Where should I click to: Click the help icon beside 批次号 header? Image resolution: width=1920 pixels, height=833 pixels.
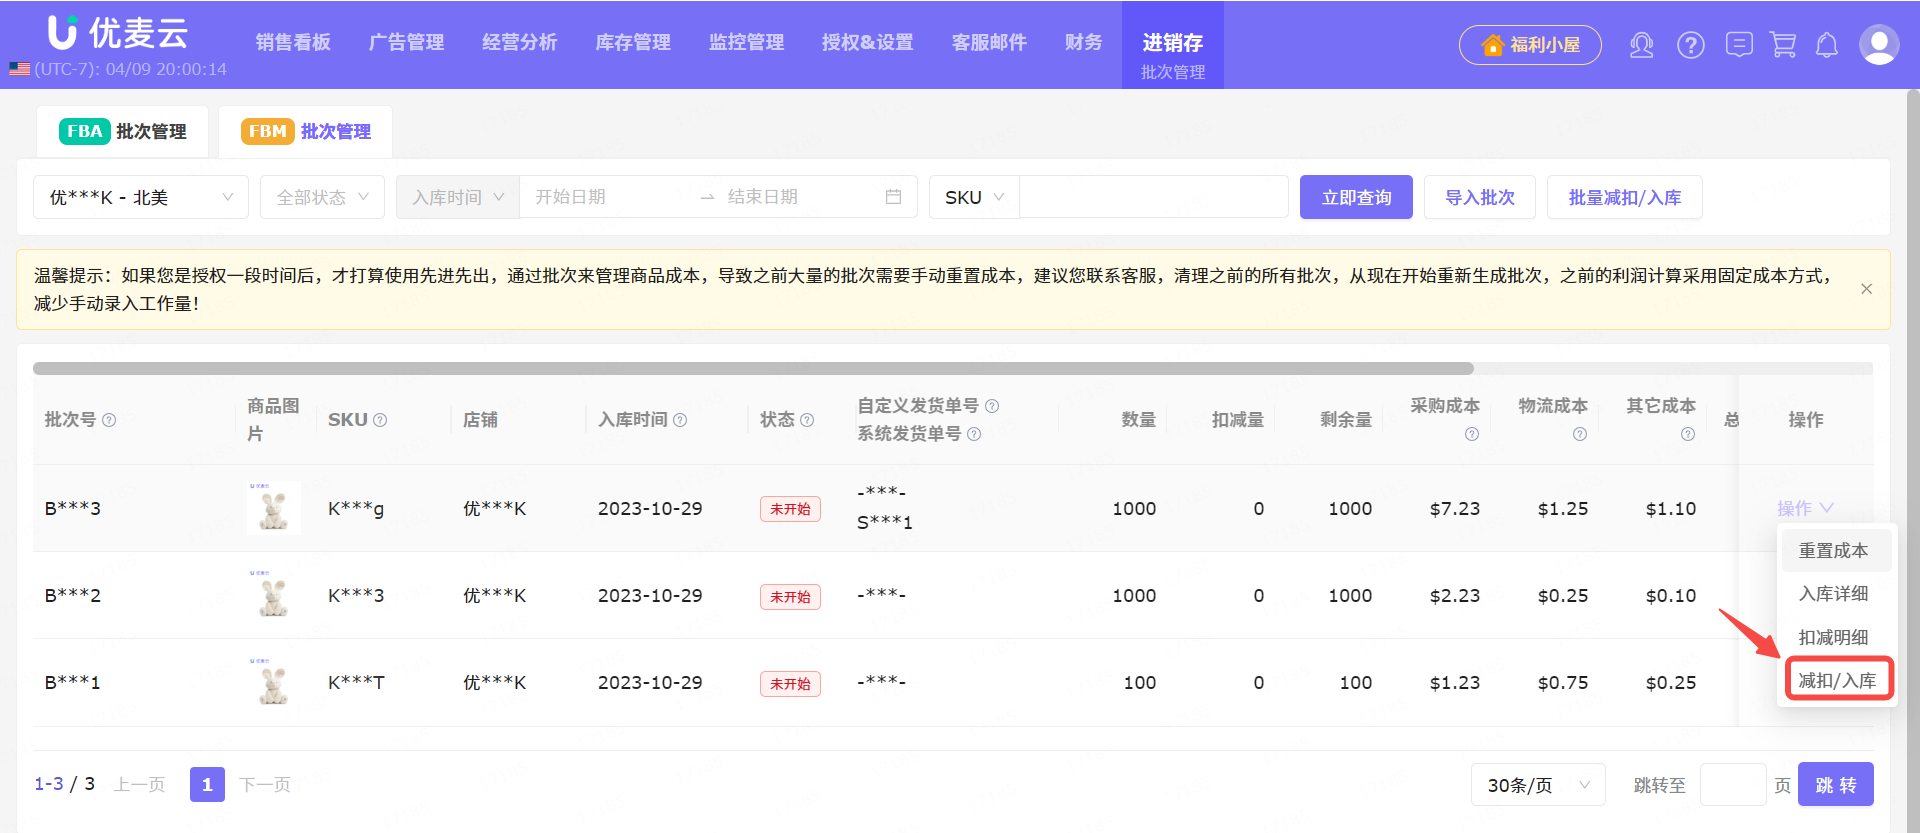(109, 420)
